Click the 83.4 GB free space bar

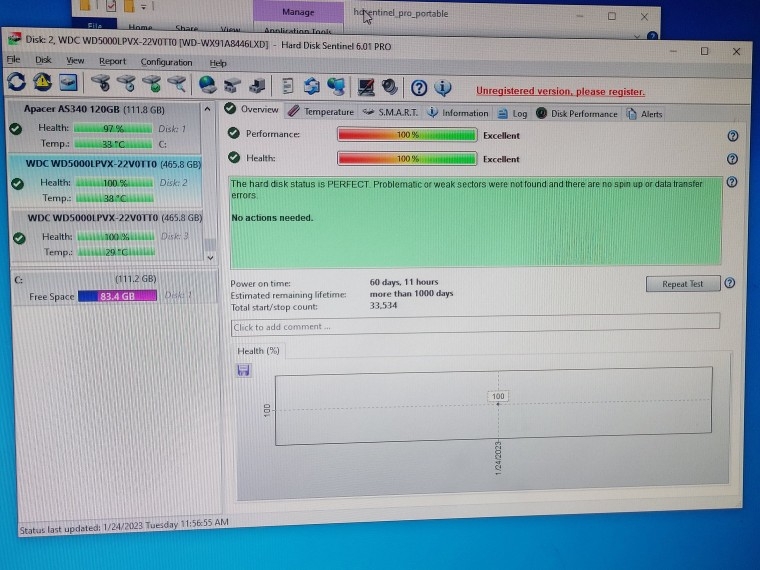[117, 296]
